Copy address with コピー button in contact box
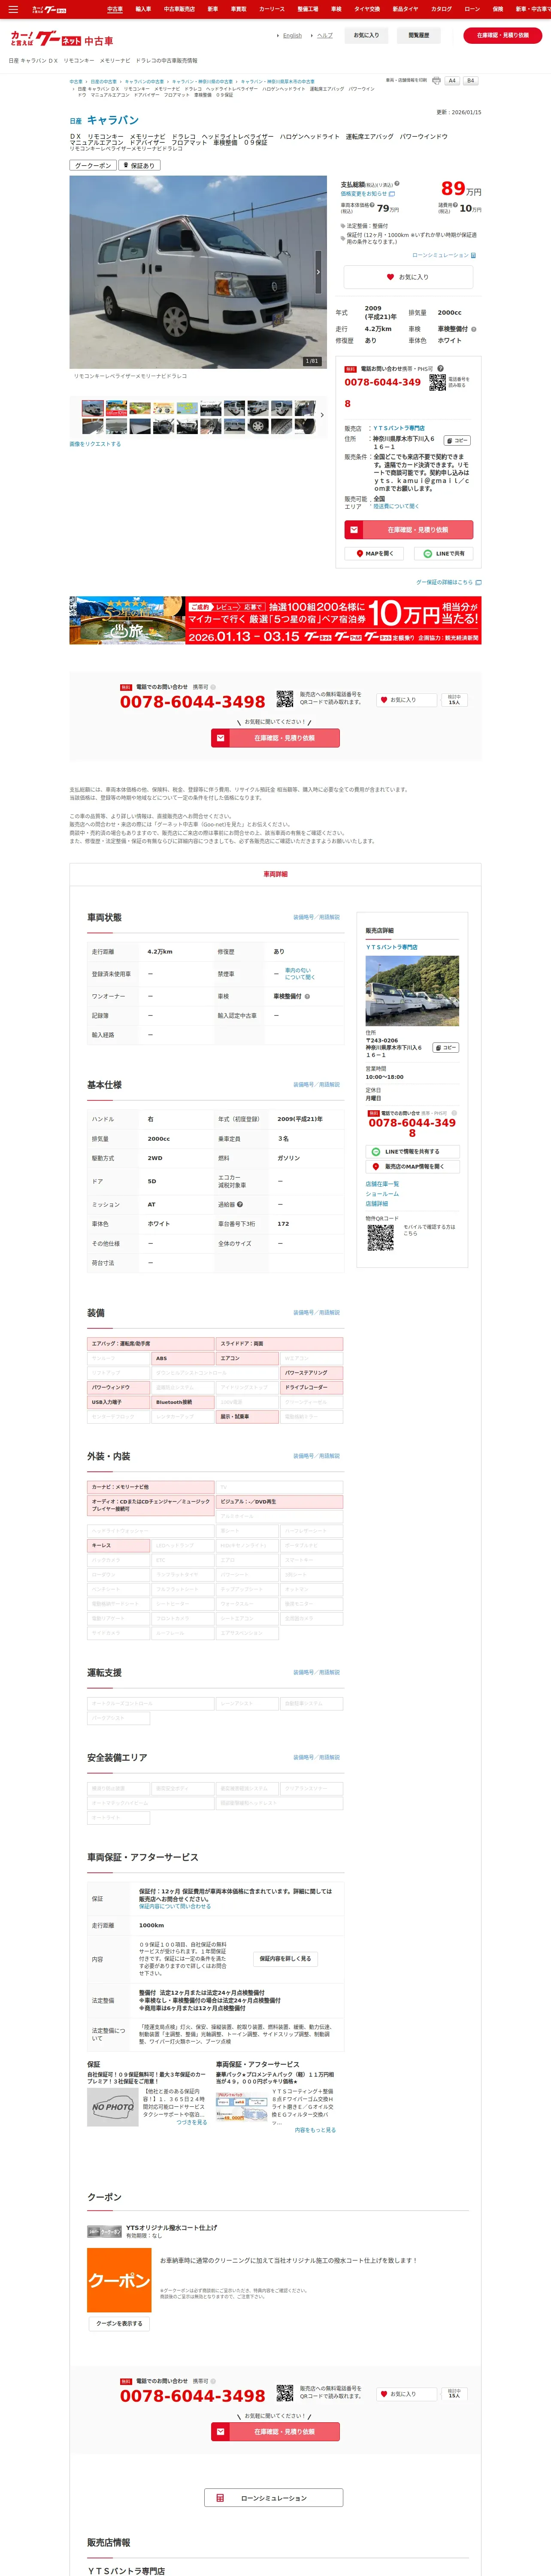The image size is (551, 2576). tap(456, 441)
